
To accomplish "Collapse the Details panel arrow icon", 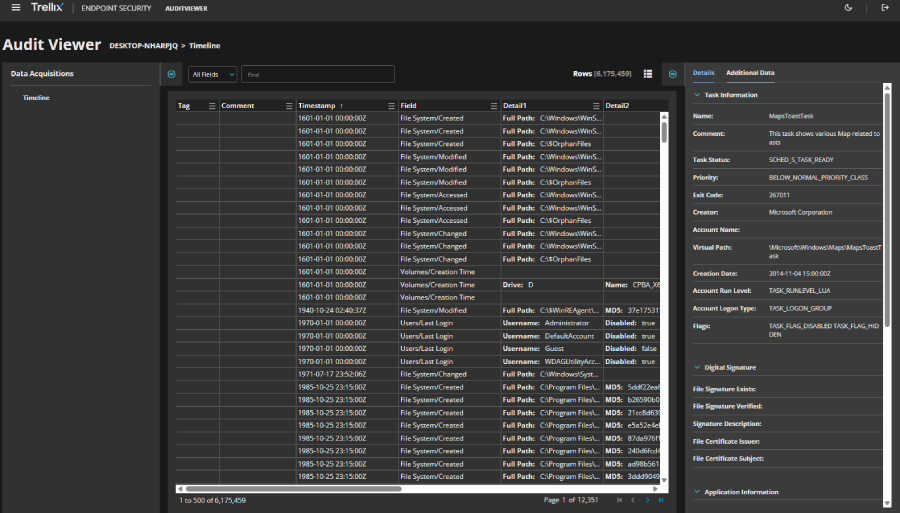I will tap(673, 74).
